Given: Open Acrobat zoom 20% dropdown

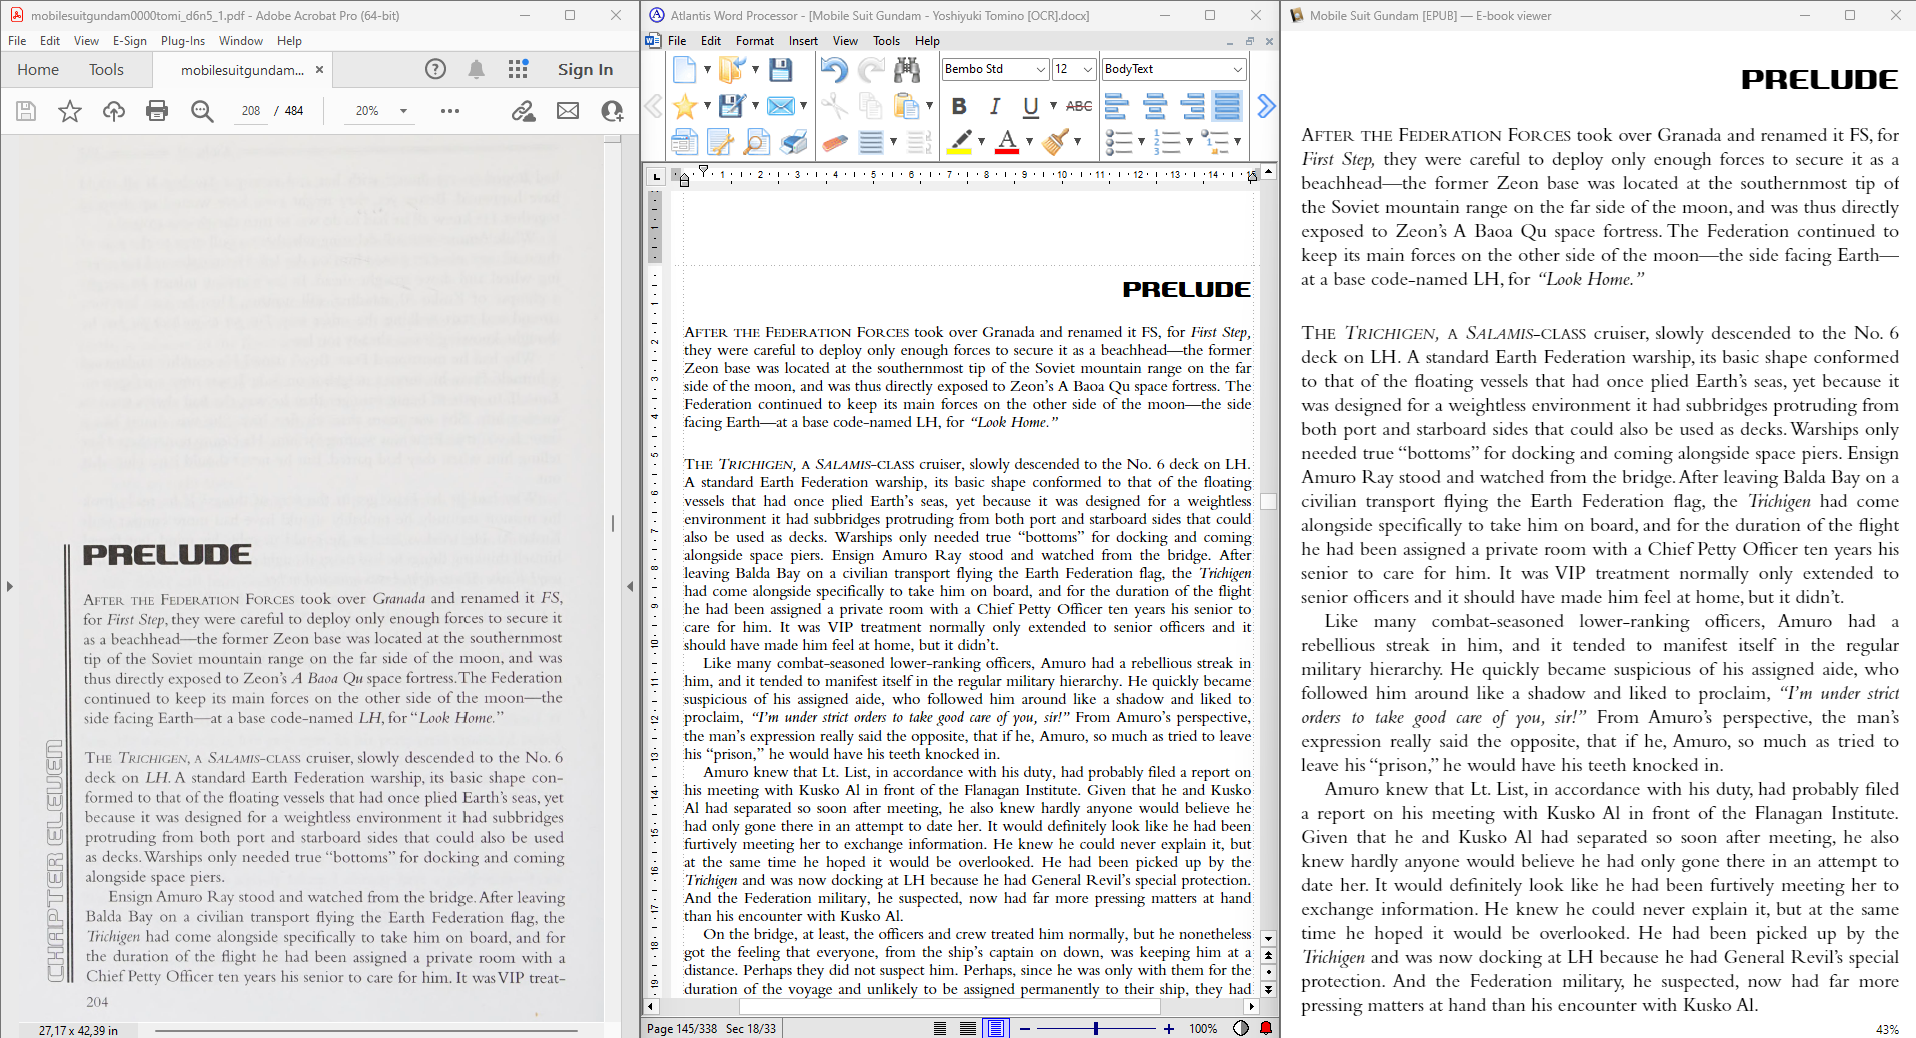Looking at the screenshot, I should pos(403,111).
